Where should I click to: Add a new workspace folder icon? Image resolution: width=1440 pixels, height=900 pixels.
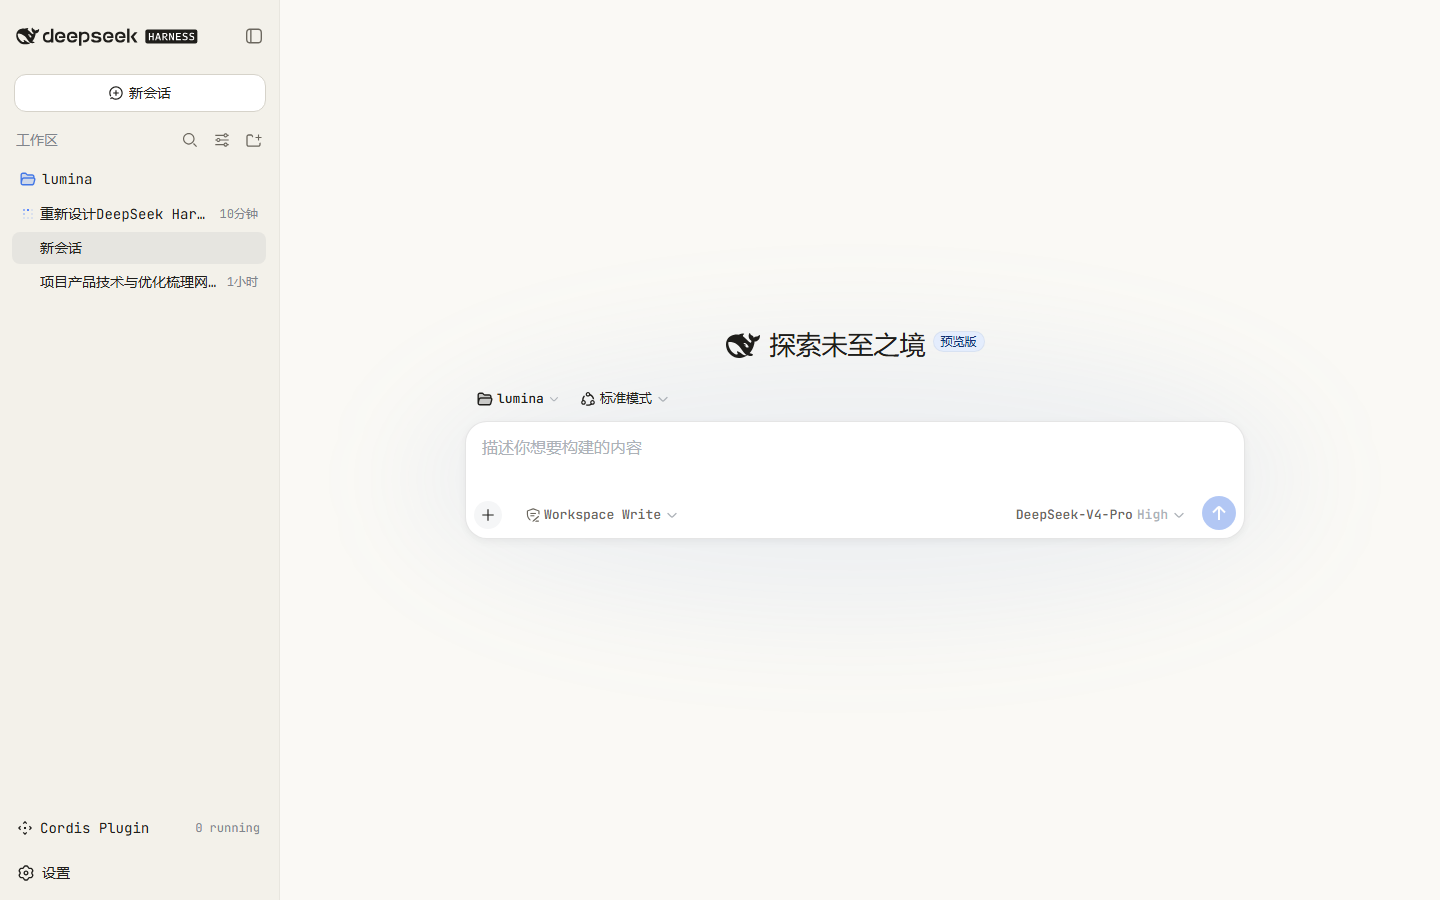pyautogui.click(x=254, y=140)
